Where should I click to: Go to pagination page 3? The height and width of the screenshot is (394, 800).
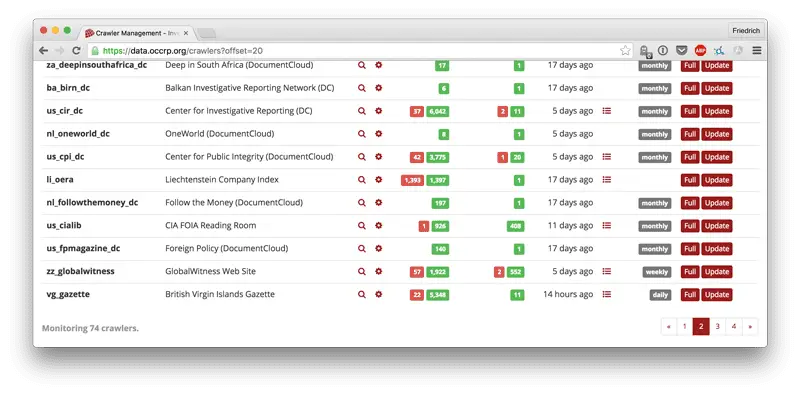click(717, 327)
